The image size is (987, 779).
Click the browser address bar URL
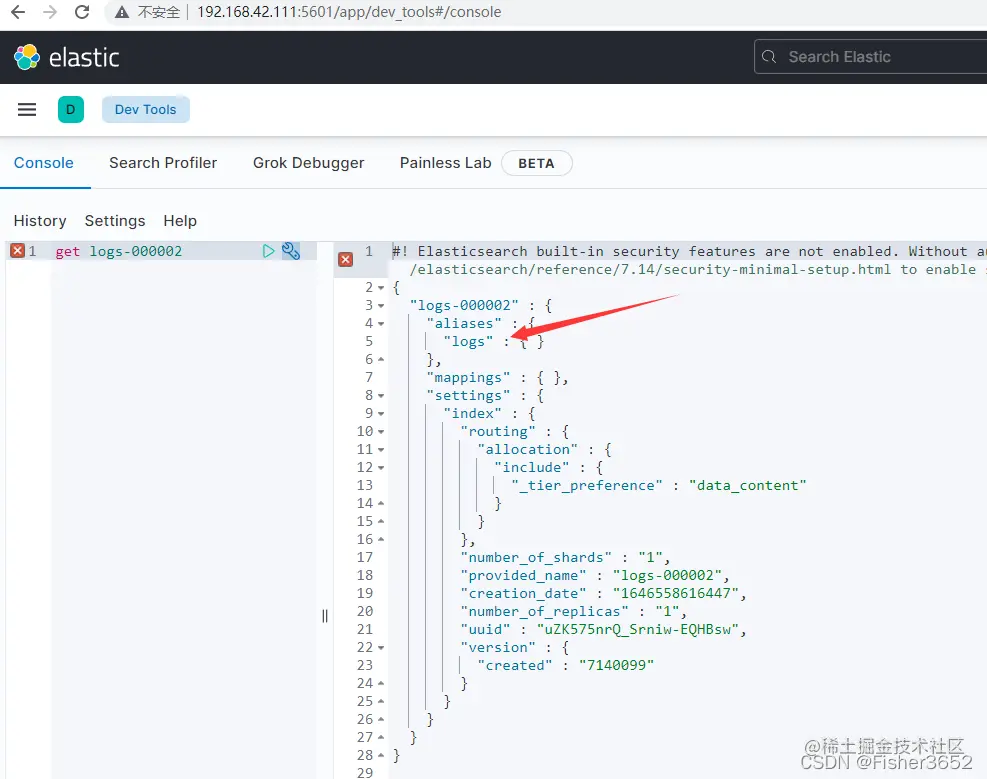349,12
